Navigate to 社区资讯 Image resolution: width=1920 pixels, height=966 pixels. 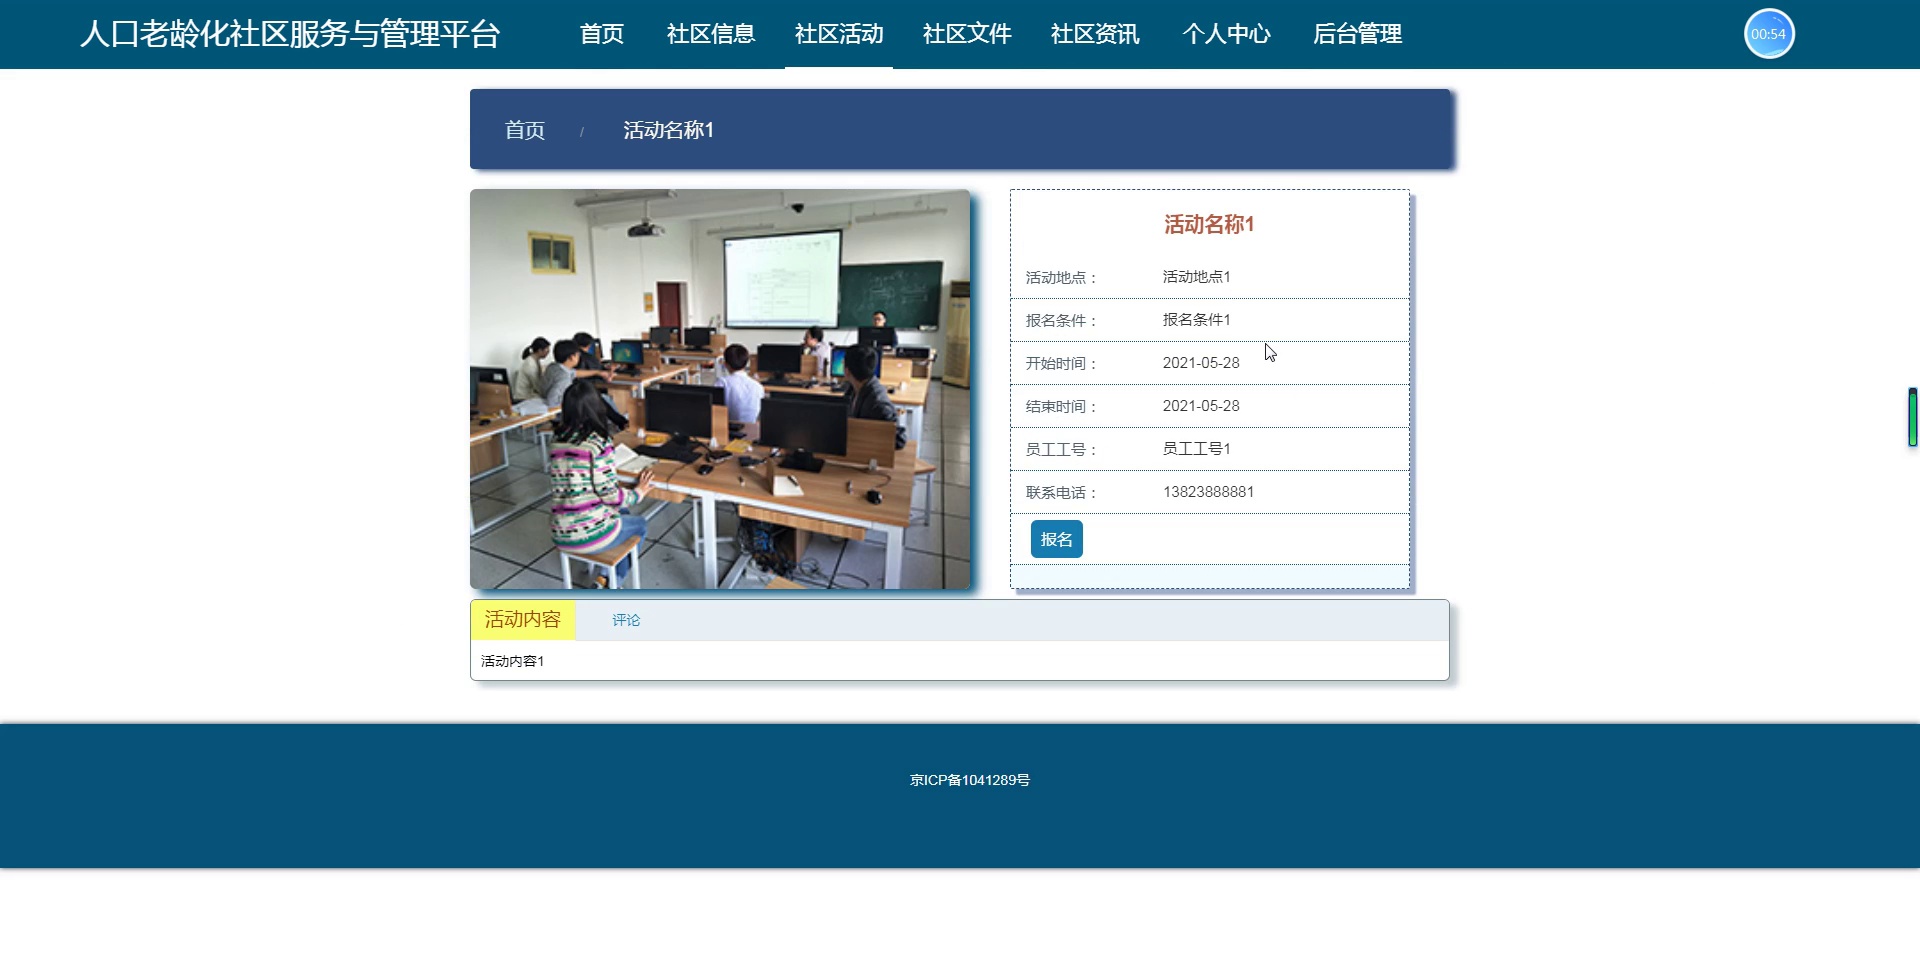[1095, 34]
